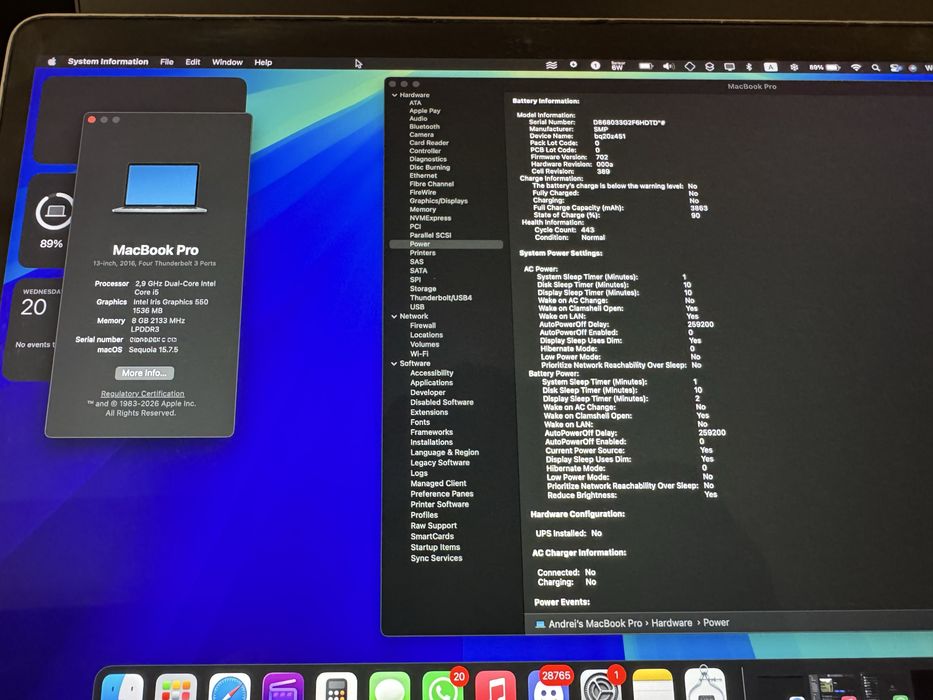Open the Help menu
This screenshot has width=933, height=700.
pyautogui.click(x=263, y=62)
